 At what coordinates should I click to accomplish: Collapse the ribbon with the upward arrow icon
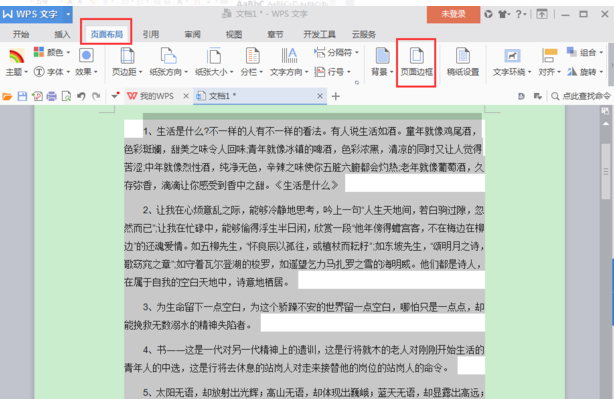click(x=542, y=14)
